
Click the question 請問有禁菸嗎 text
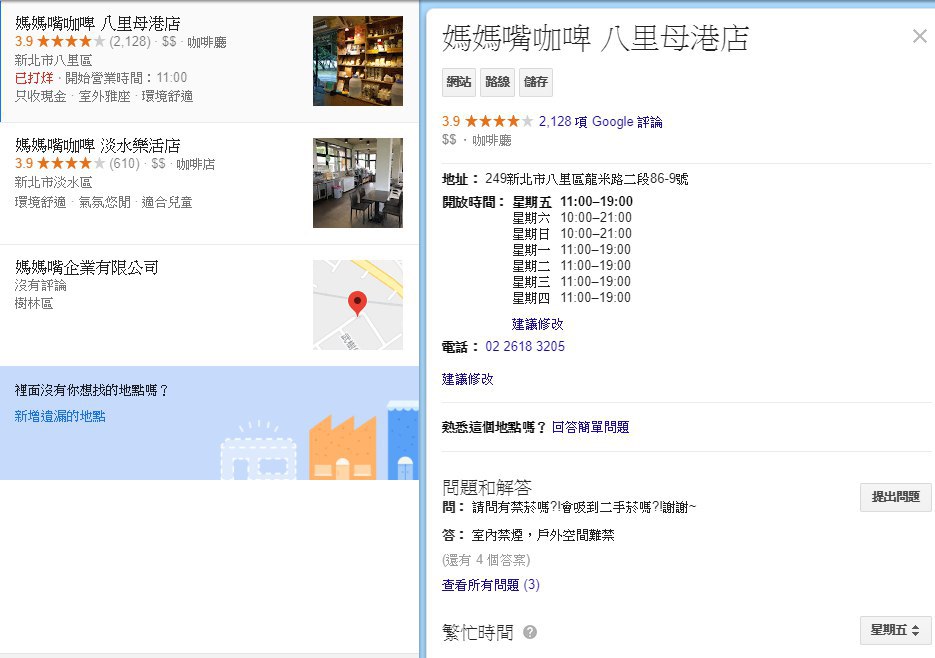tap(584, 508)
